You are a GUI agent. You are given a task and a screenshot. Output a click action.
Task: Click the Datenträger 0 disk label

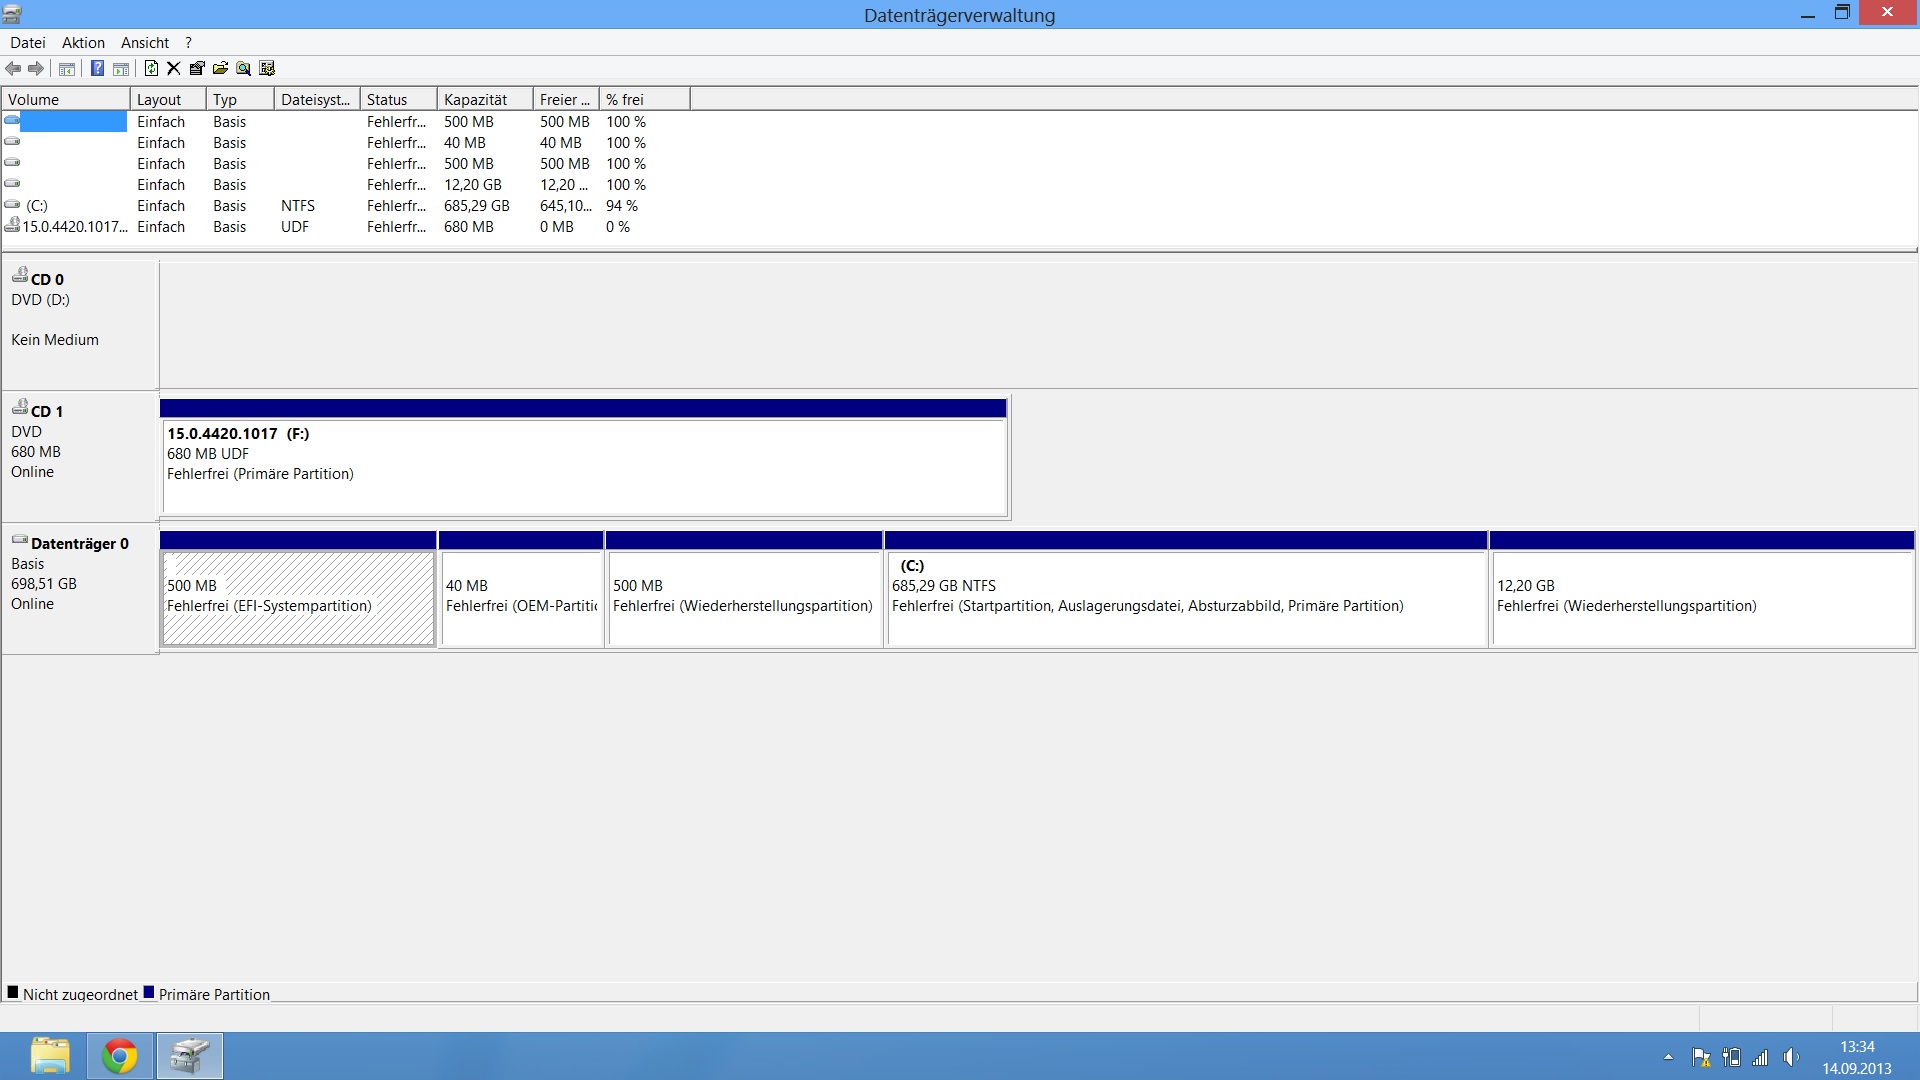point(79,544)
